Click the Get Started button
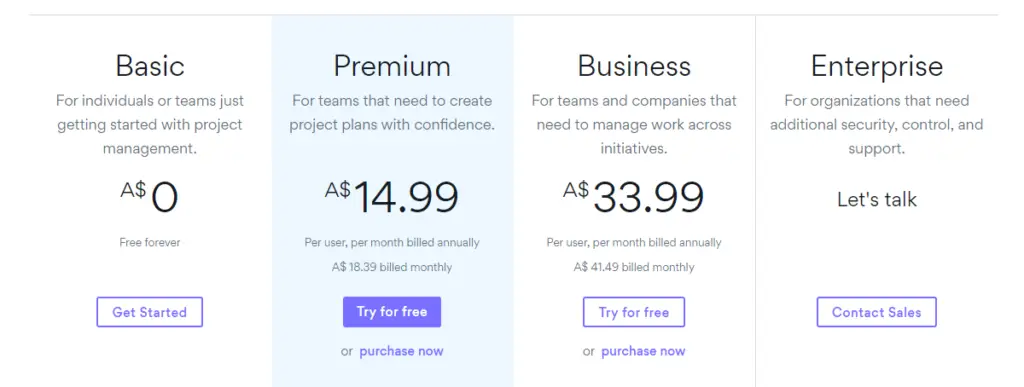The height and width of the screenshot is (387, 1024). coord(150,312)
